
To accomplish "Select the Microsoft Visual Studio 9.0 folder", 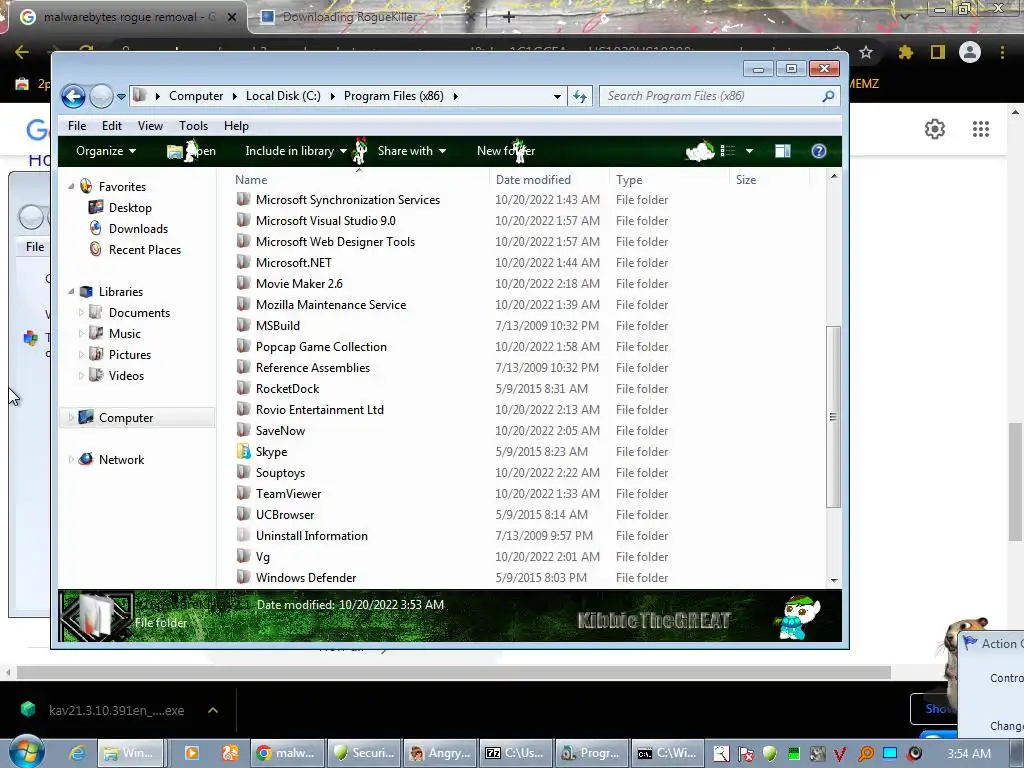I will point(326,221).
